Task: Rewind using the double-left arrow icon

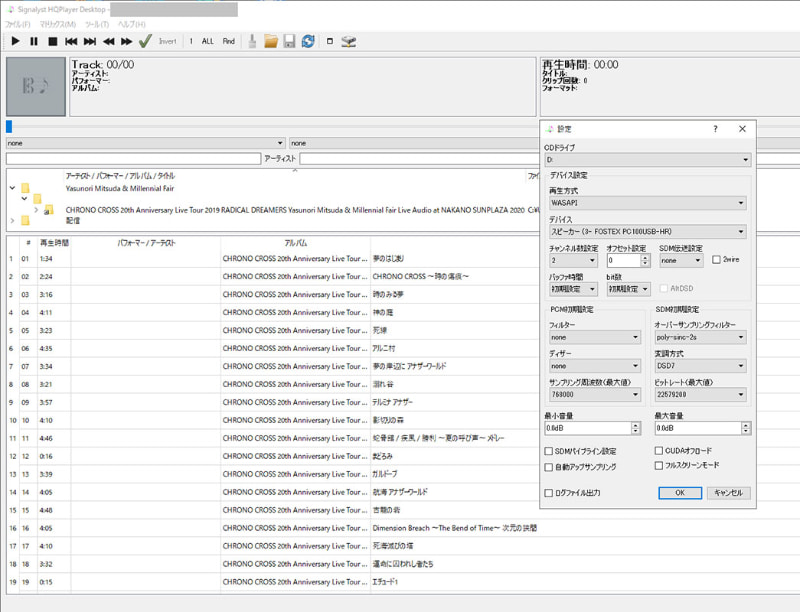Action: 108,41
